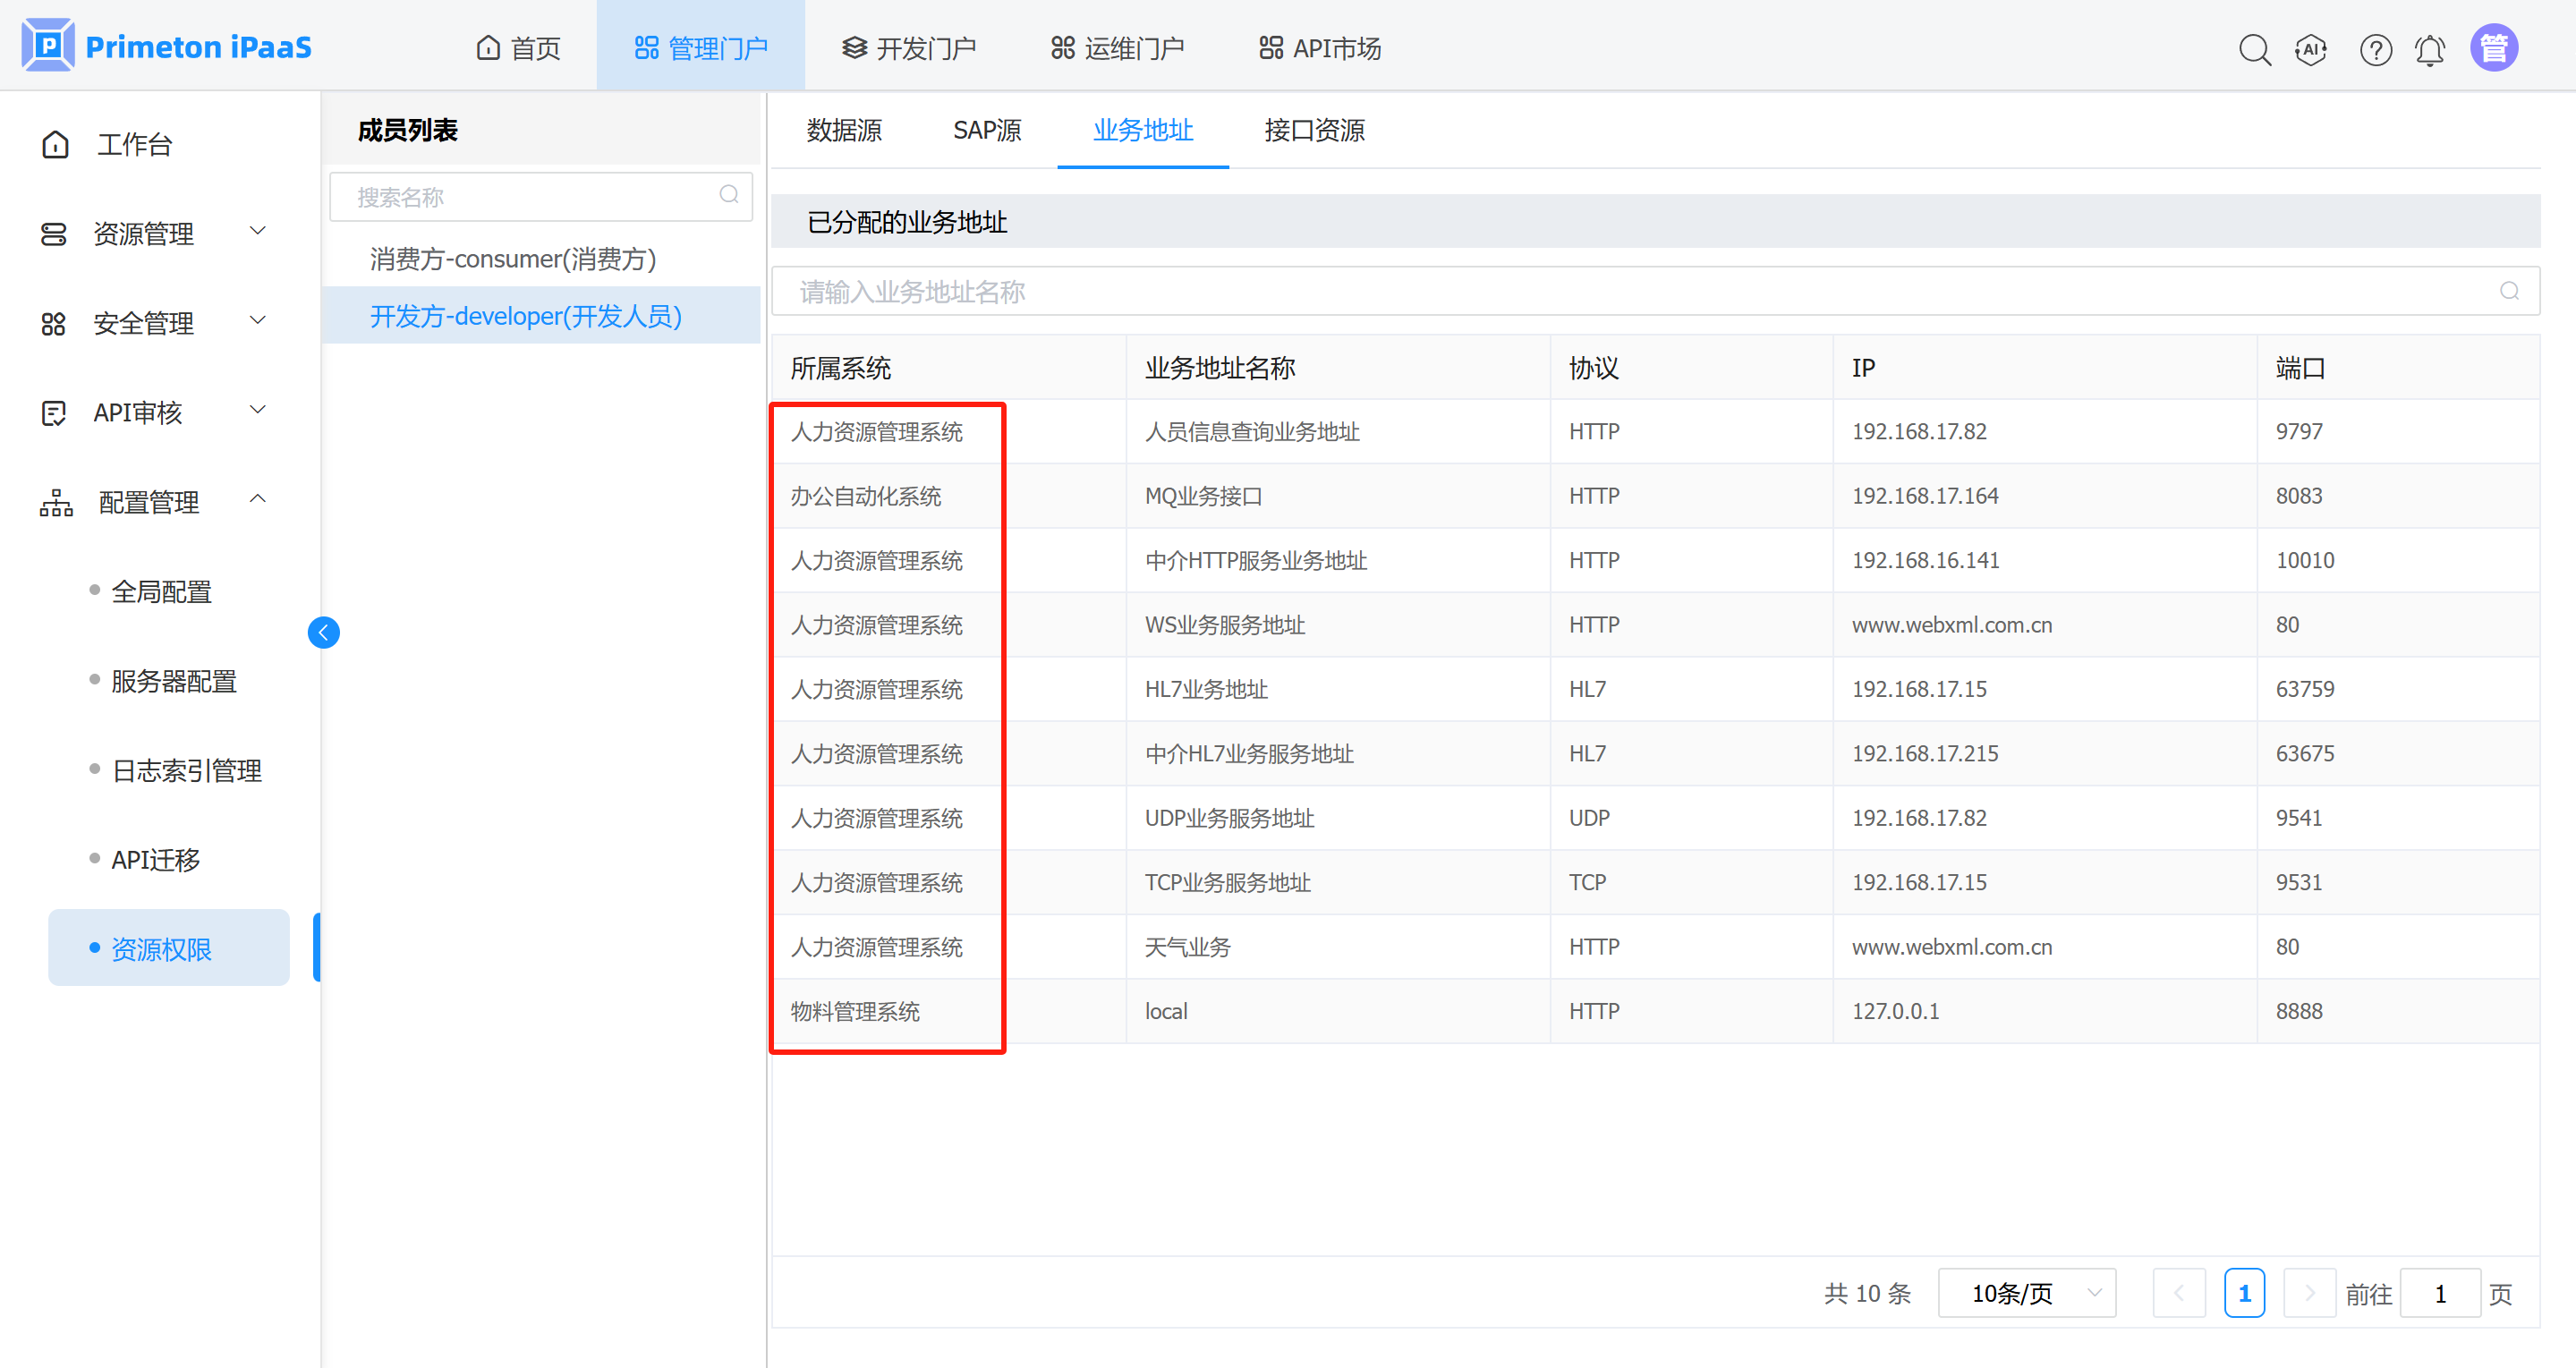Switch to the 数据源 tab
The width and height of the screenshot is (2576, 1368).
coord(844,130)
